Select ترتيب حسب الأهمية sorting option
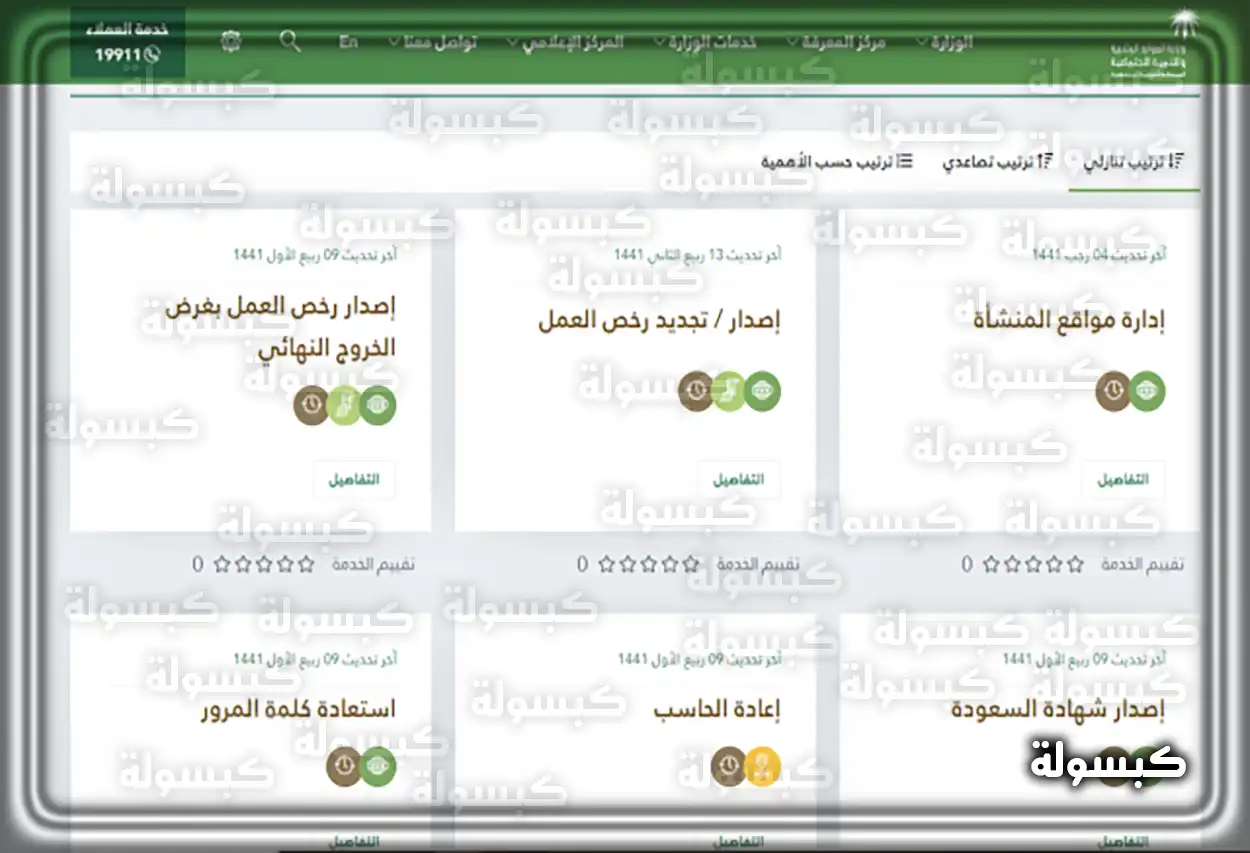The height and width of the screenshot is (853, 1250). [x=835, y=160]
